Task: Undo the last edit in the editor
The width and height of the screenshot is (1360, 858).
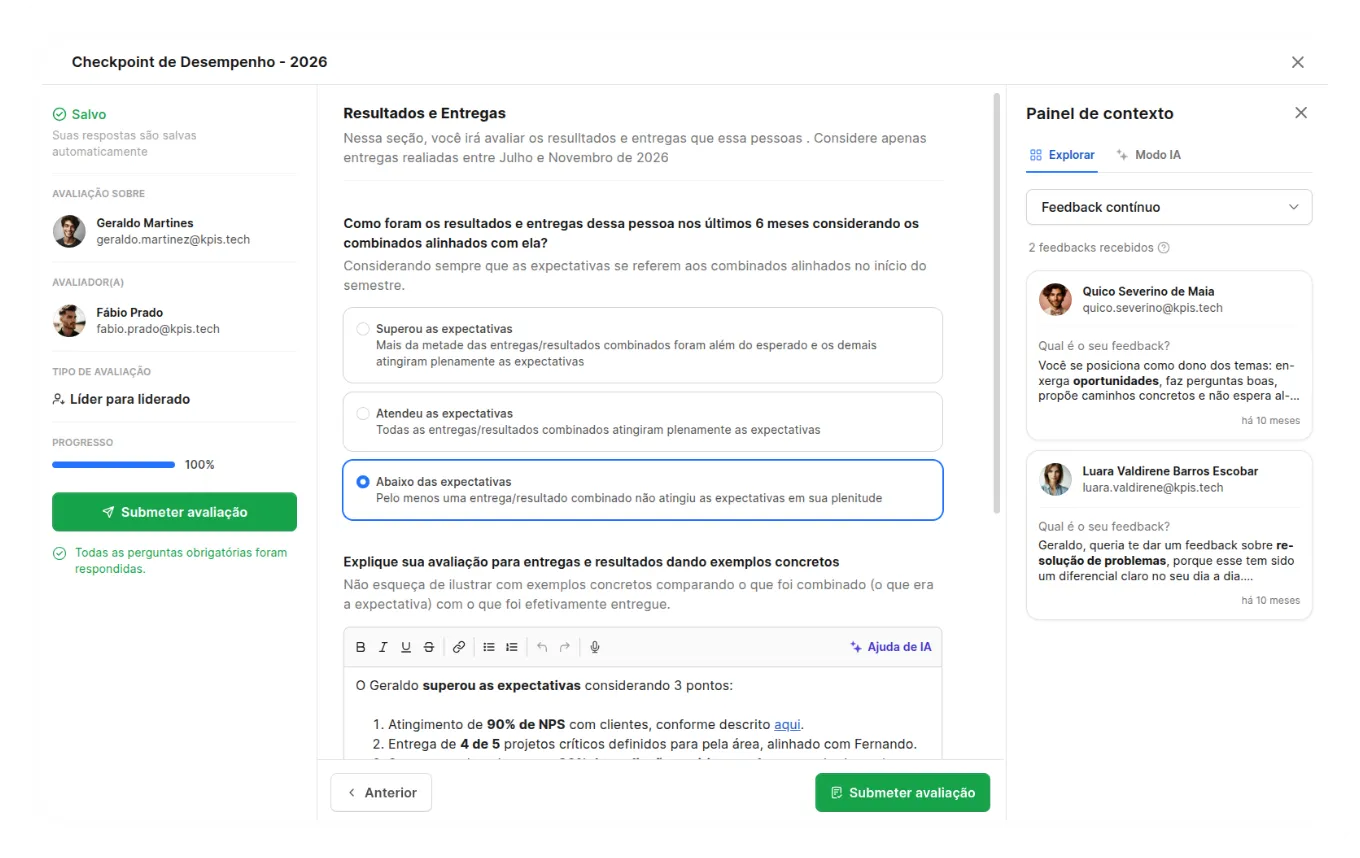Action: point(542,647)
